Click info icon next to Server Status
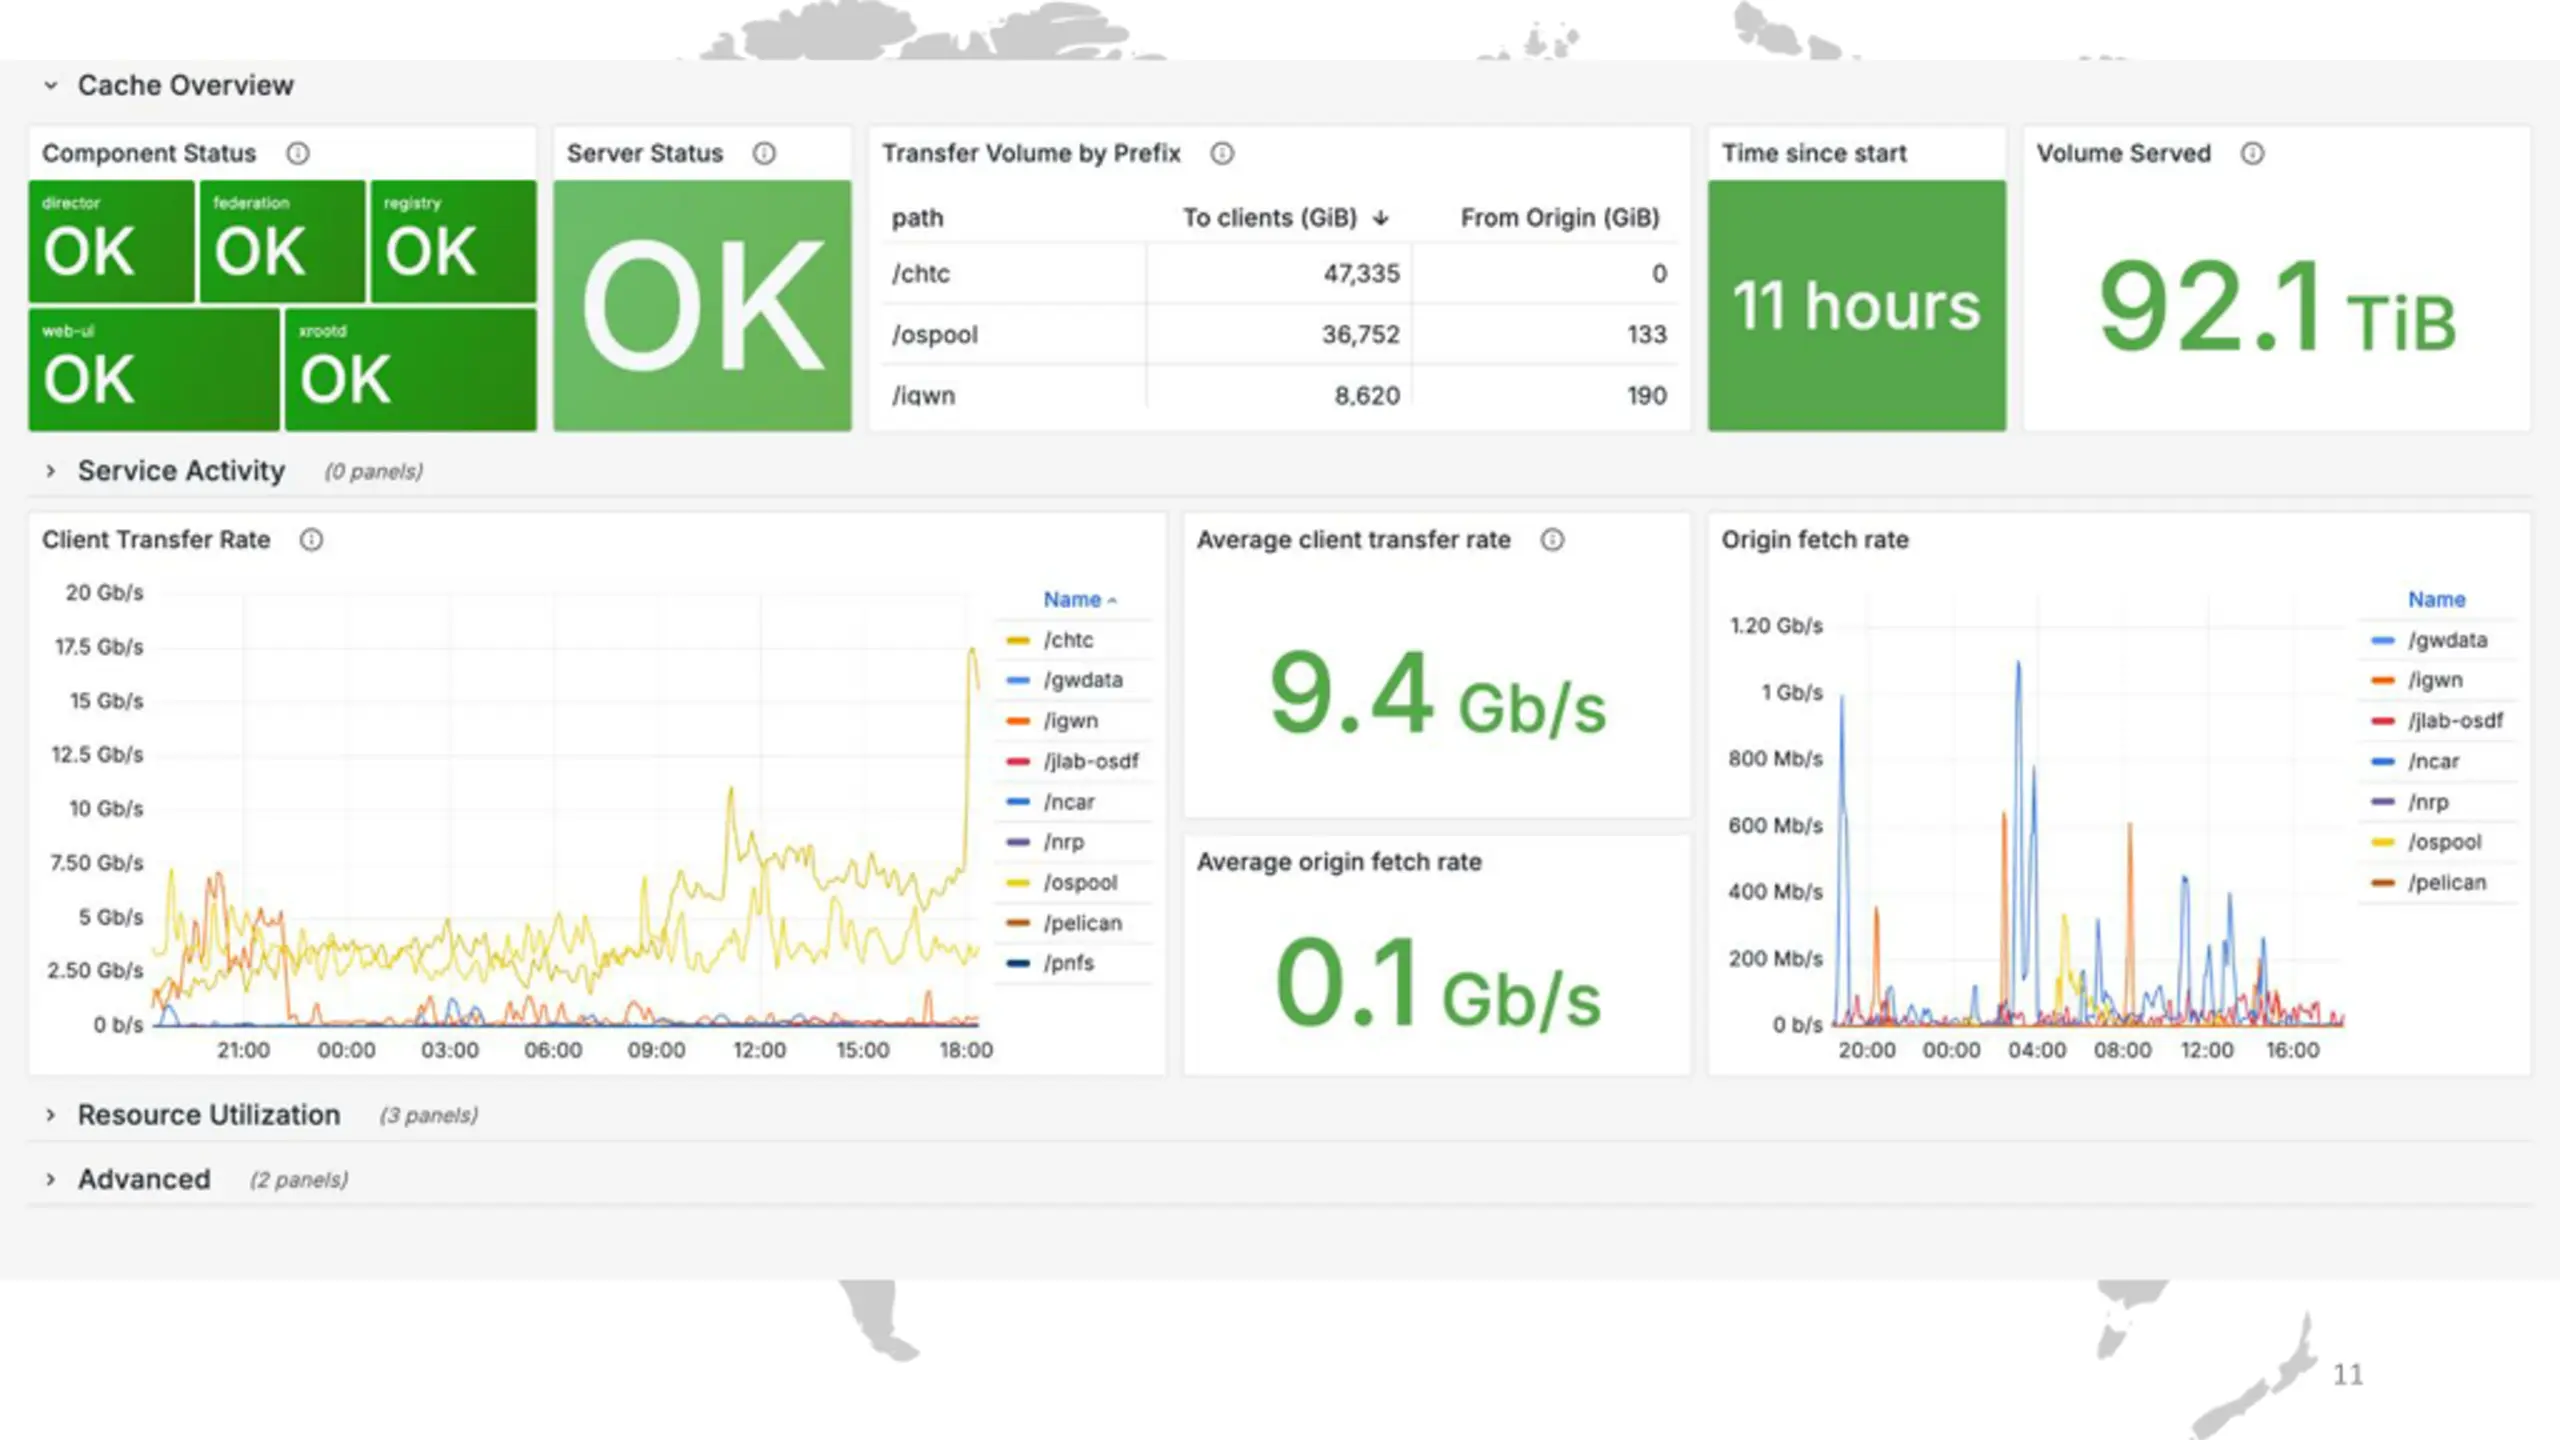The image size is (2560, 1440). point(764,153)
